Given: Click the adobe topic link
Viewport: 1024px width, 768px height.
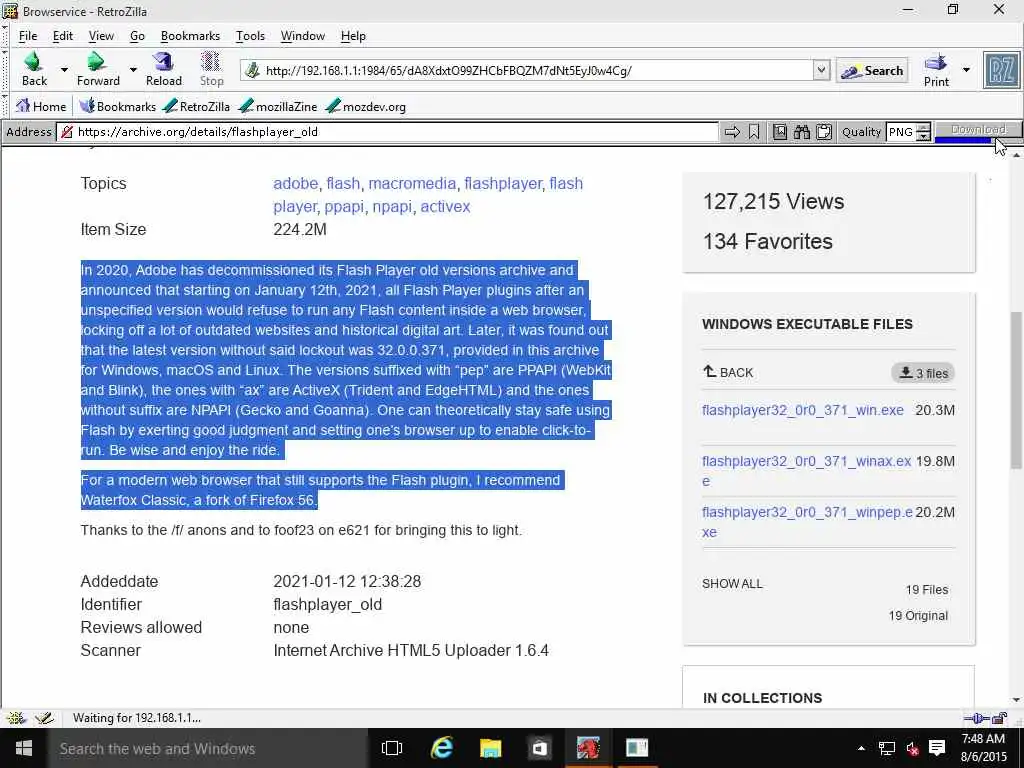Looking at the screenshot, I should pos(295,184).
